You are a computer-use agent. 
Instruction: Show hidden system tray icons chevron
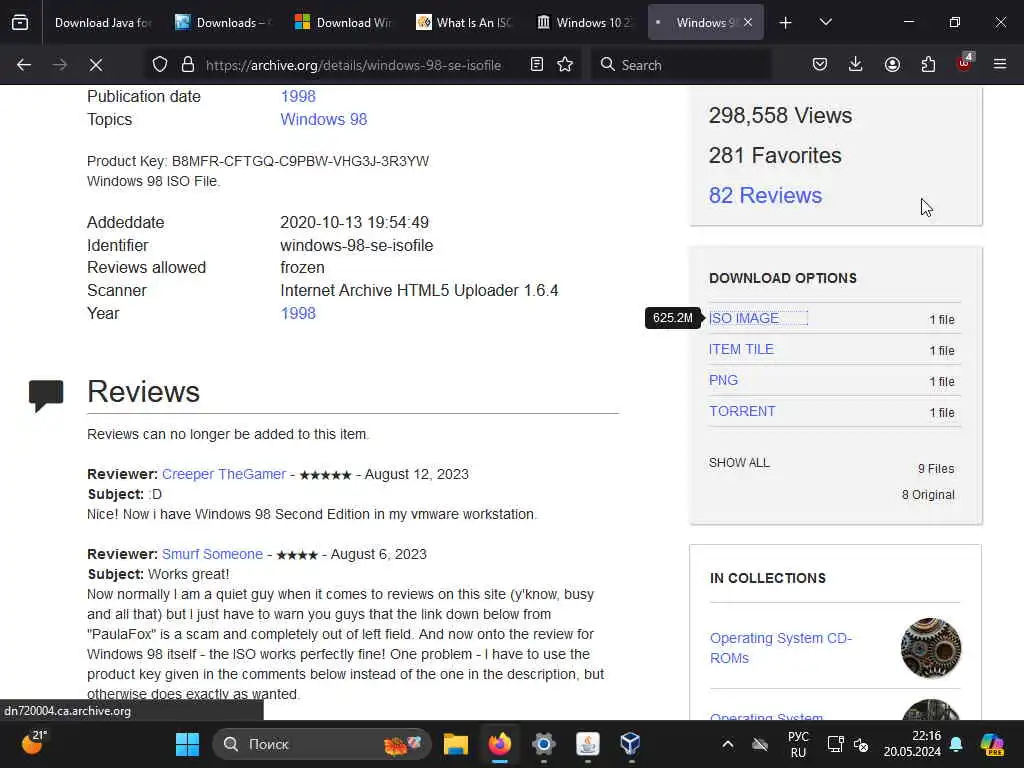728,744
